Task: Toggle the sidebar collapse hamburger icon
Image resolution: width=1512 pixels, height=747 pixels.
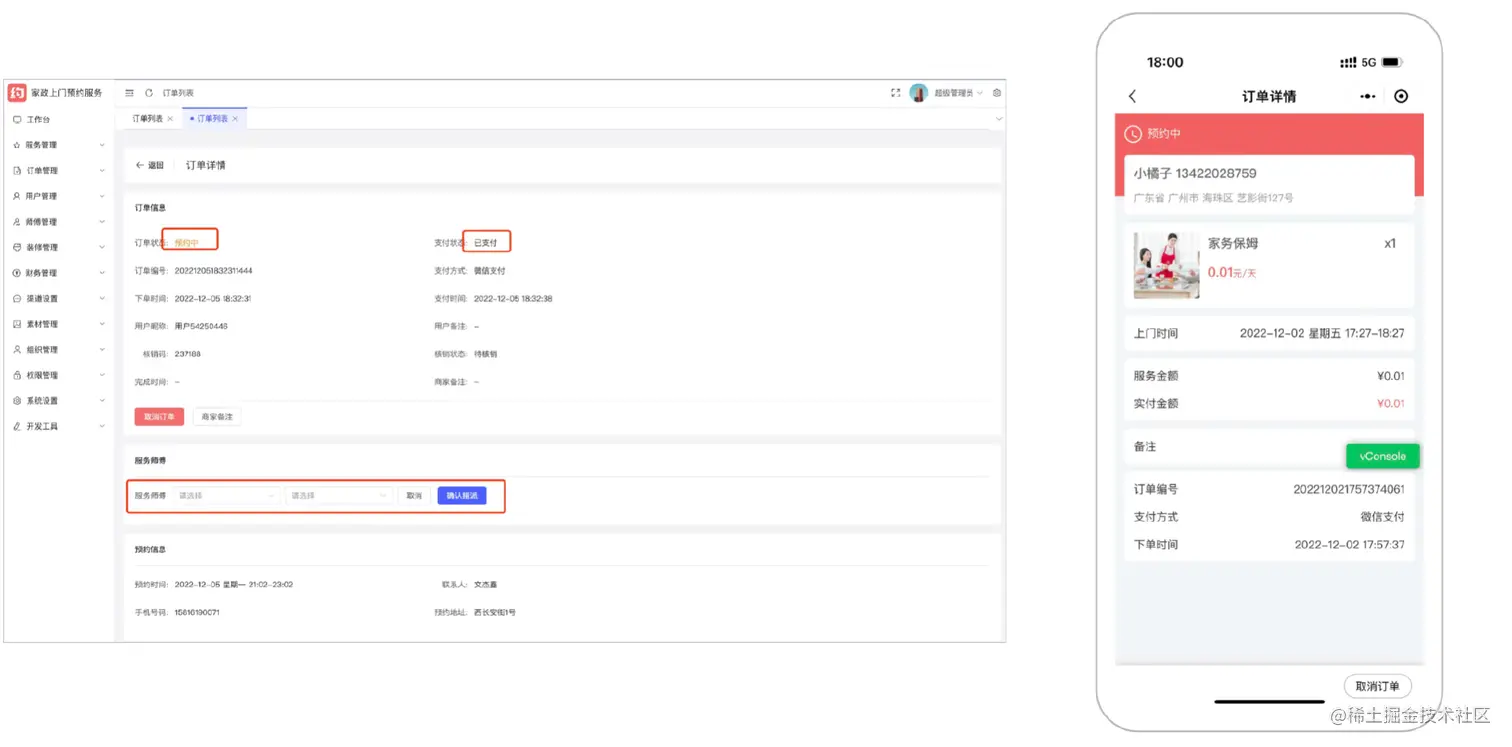Action: pos(129,93)
